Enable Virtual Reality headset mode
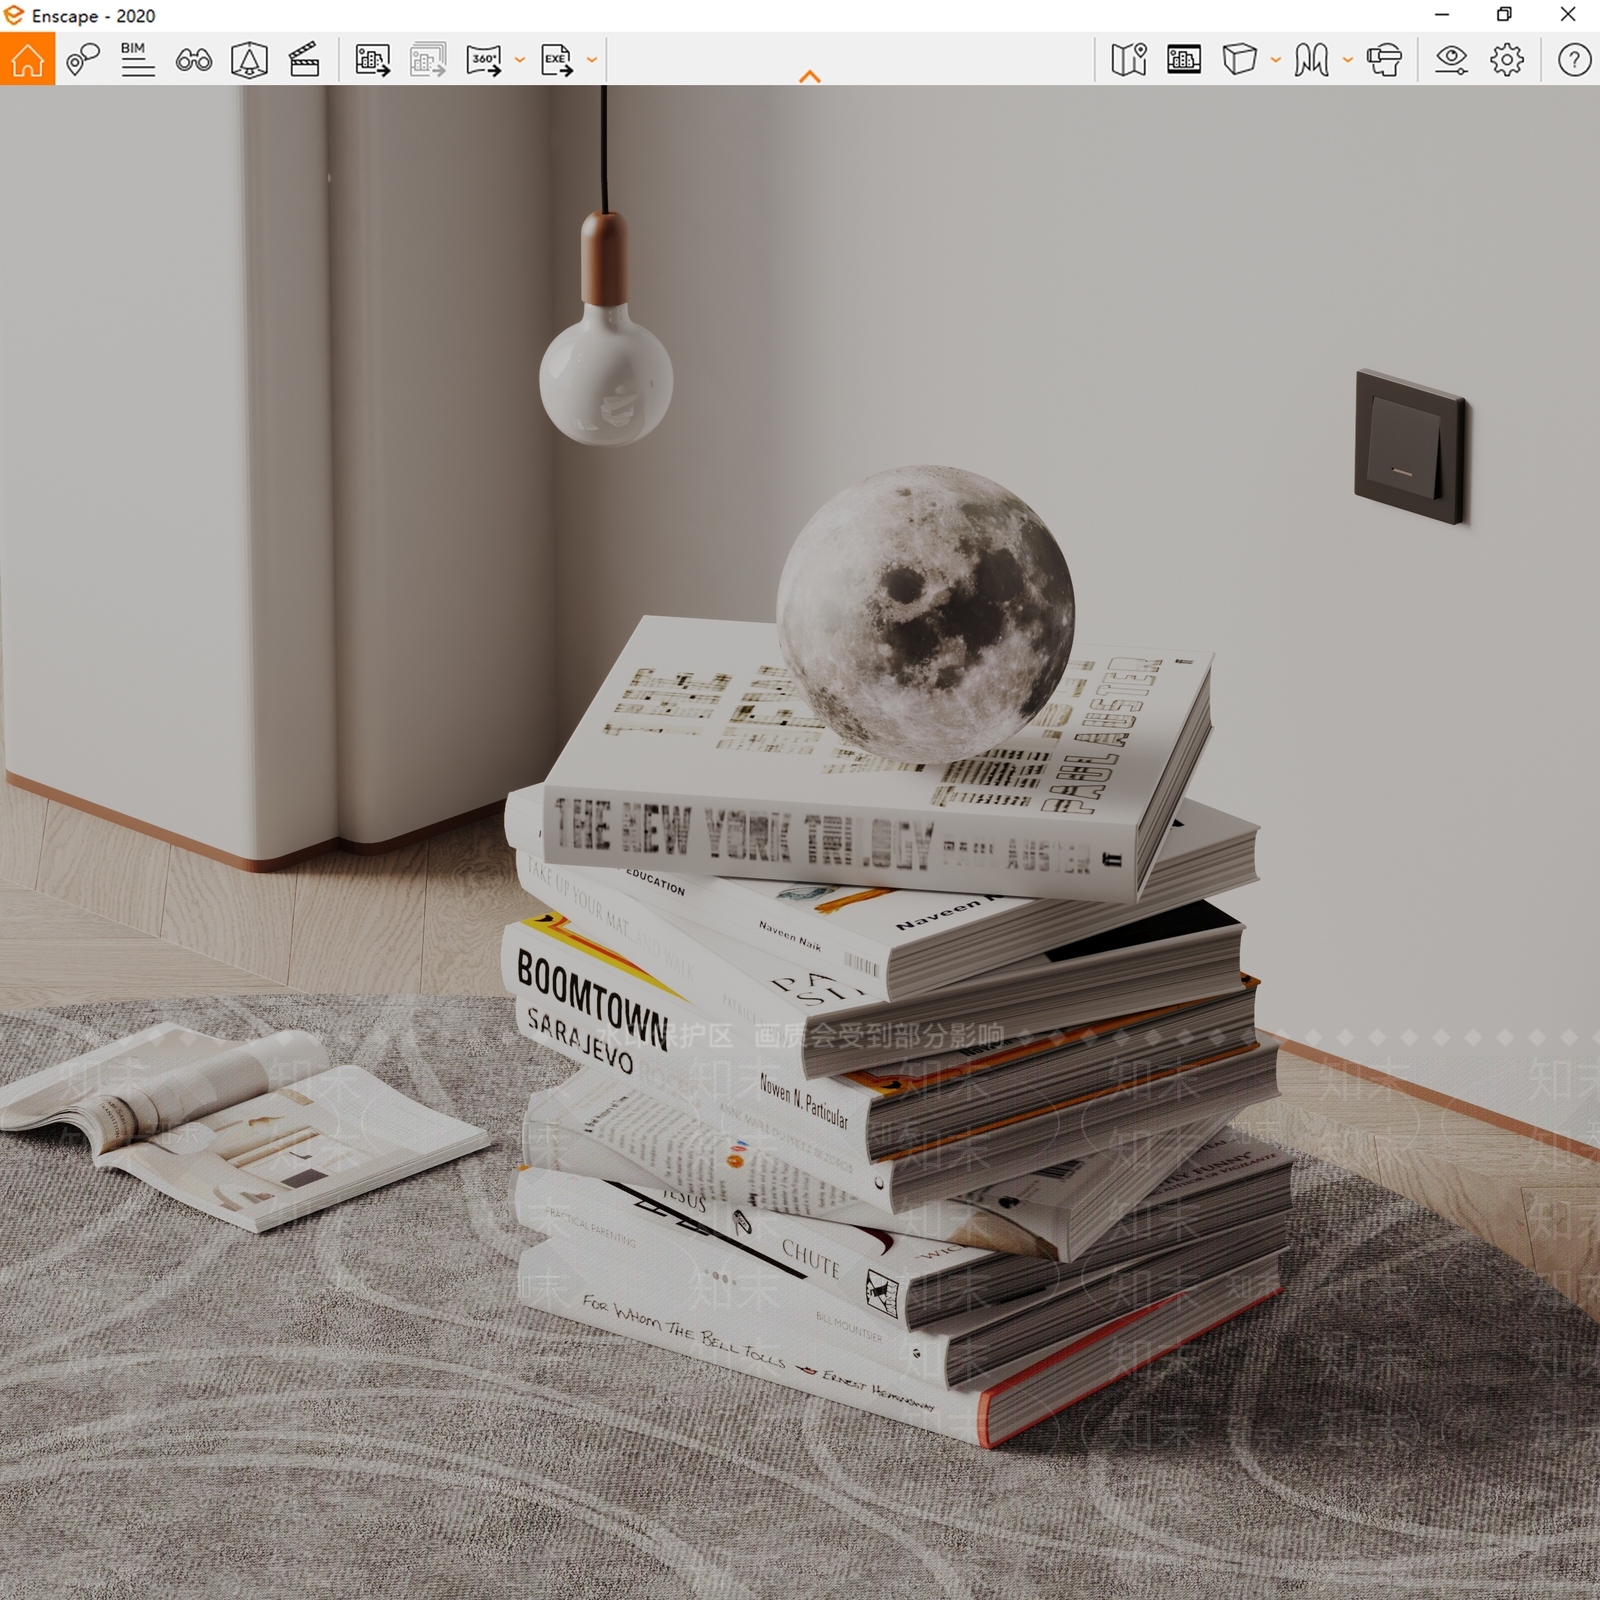 pyautogui.click(x=1385, y=60)
